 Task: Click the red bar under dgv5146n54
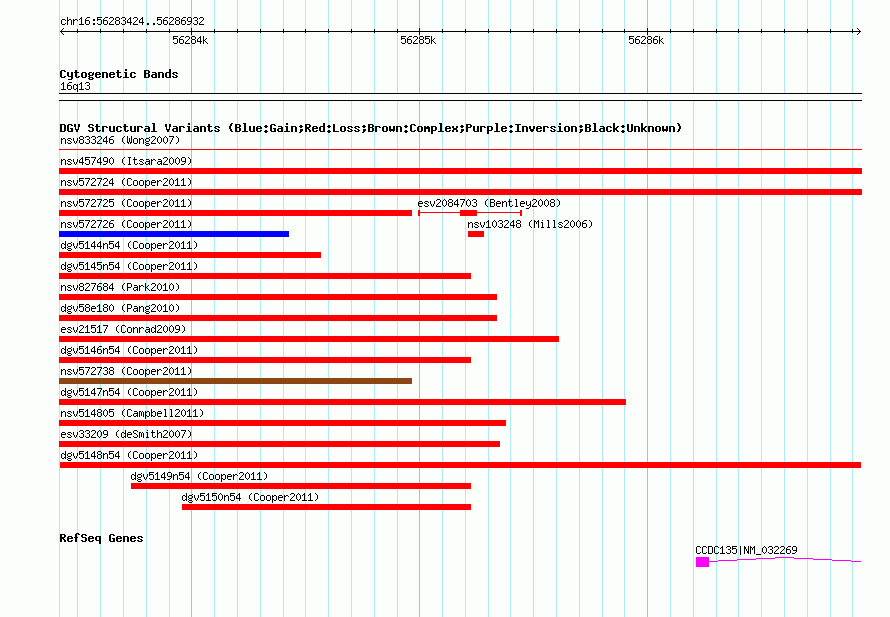pyautogui.click(x=265, y=360)
